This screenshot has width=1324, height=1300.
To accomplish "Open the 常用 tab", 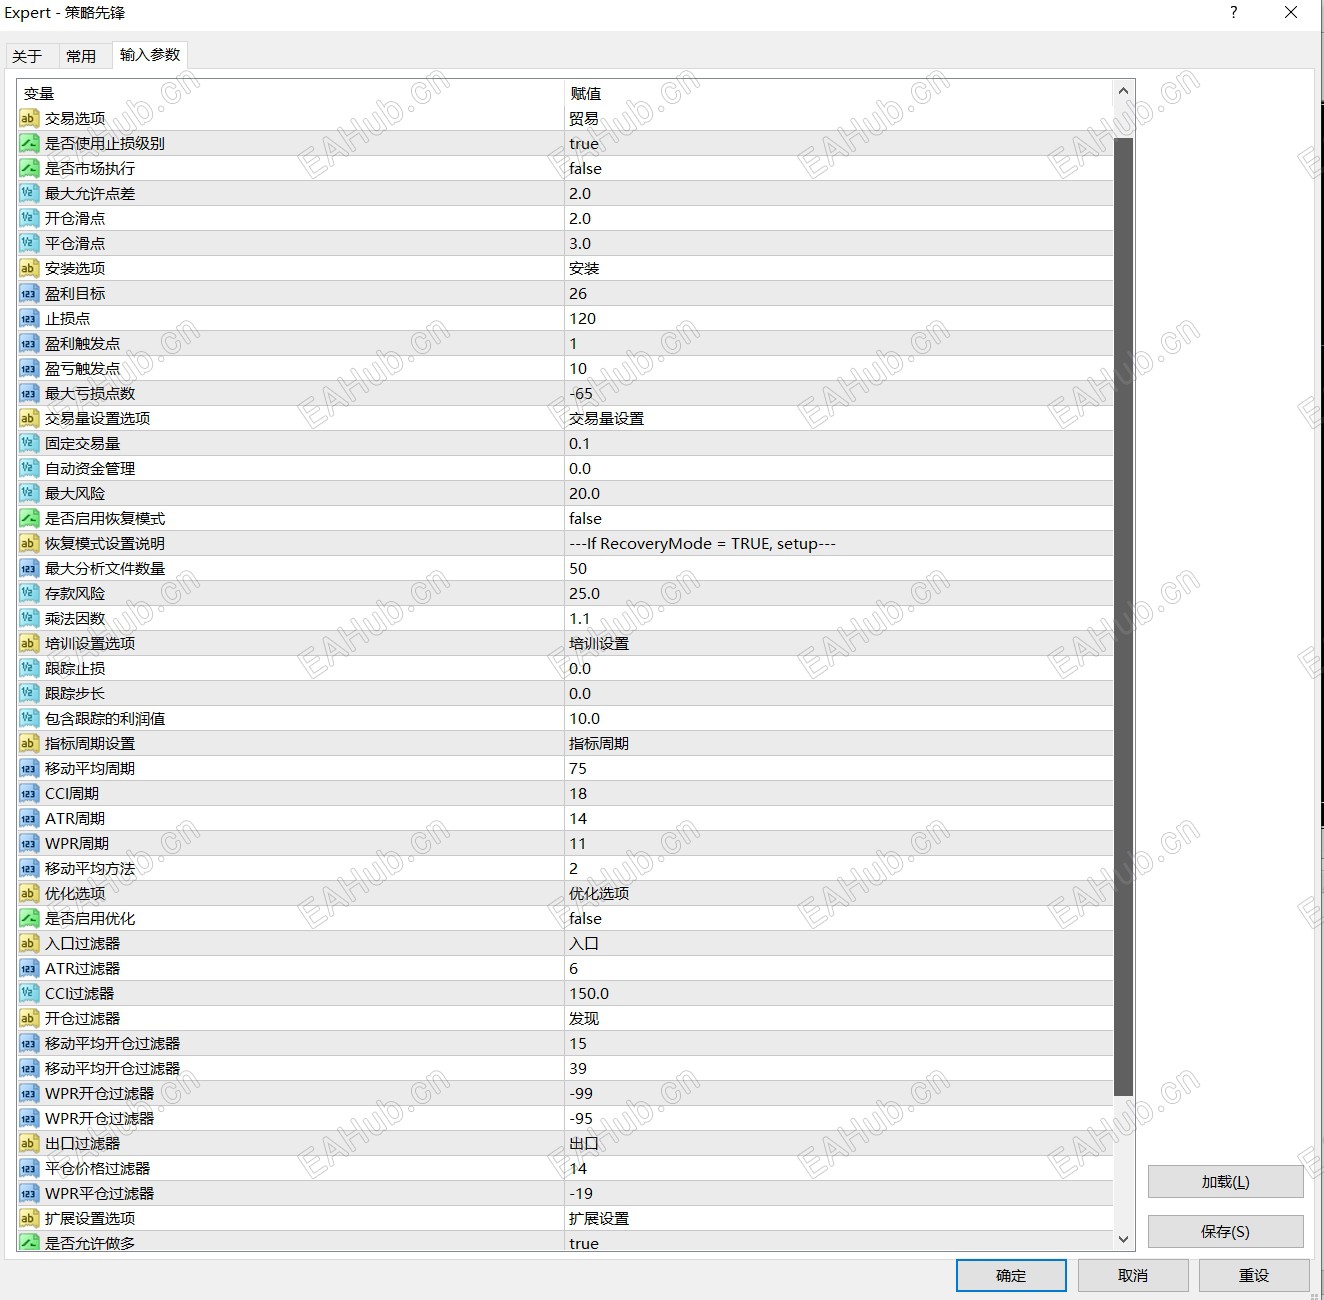I will click(x=81, y=56).
